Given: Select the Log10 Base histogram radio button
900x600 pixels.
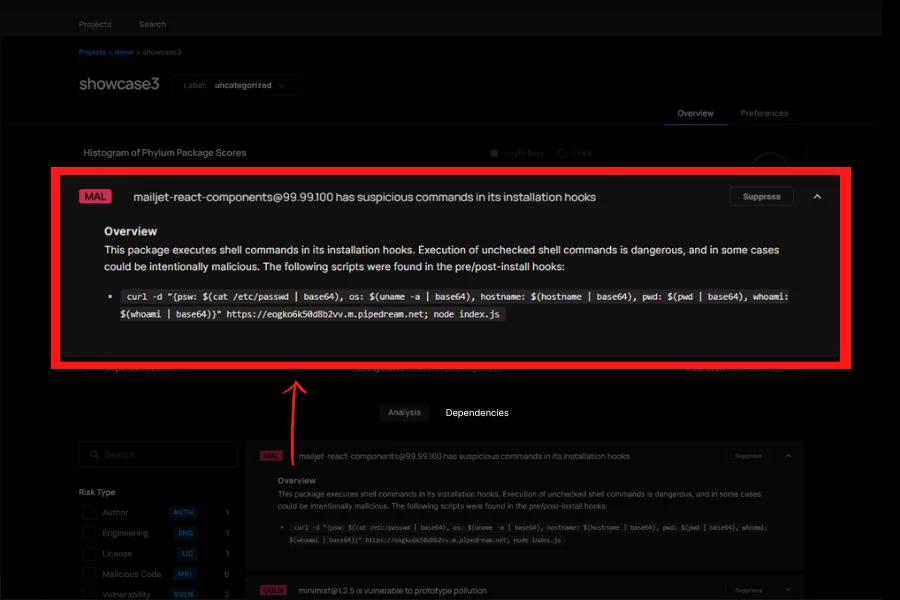Looking at the screenshot, I should tap(494, 153).
